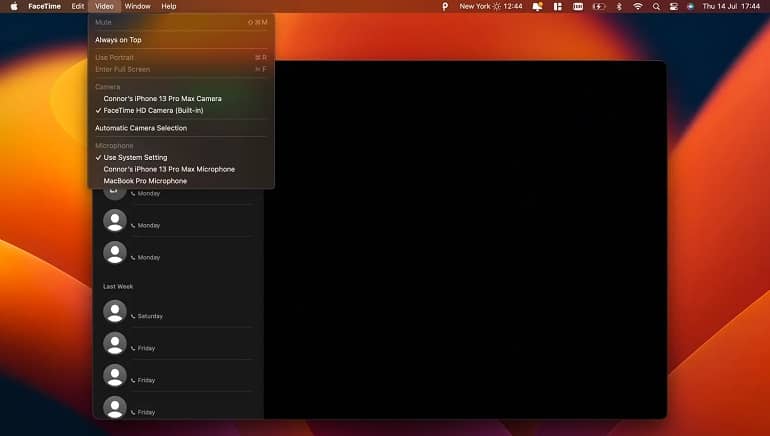Click the display notification status icon

pos(538,6)
